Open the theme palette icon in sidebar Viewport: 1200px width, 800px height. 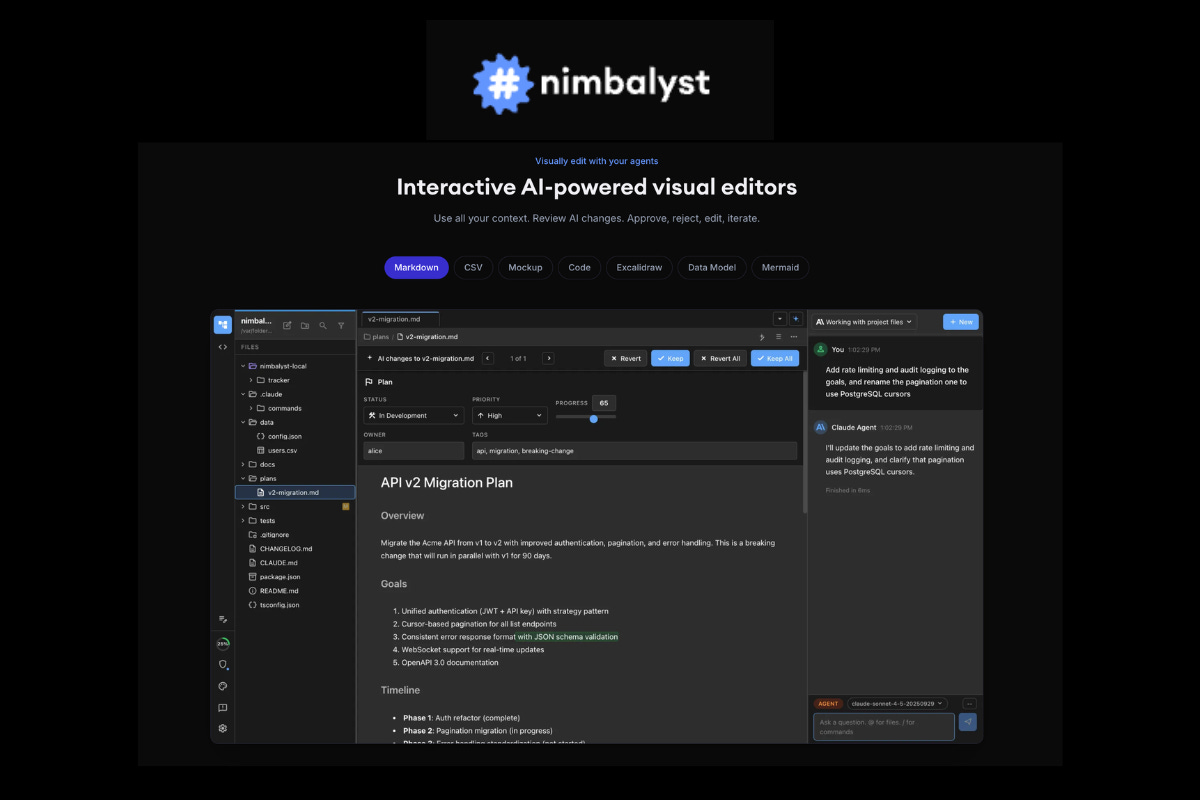point(222,686)
